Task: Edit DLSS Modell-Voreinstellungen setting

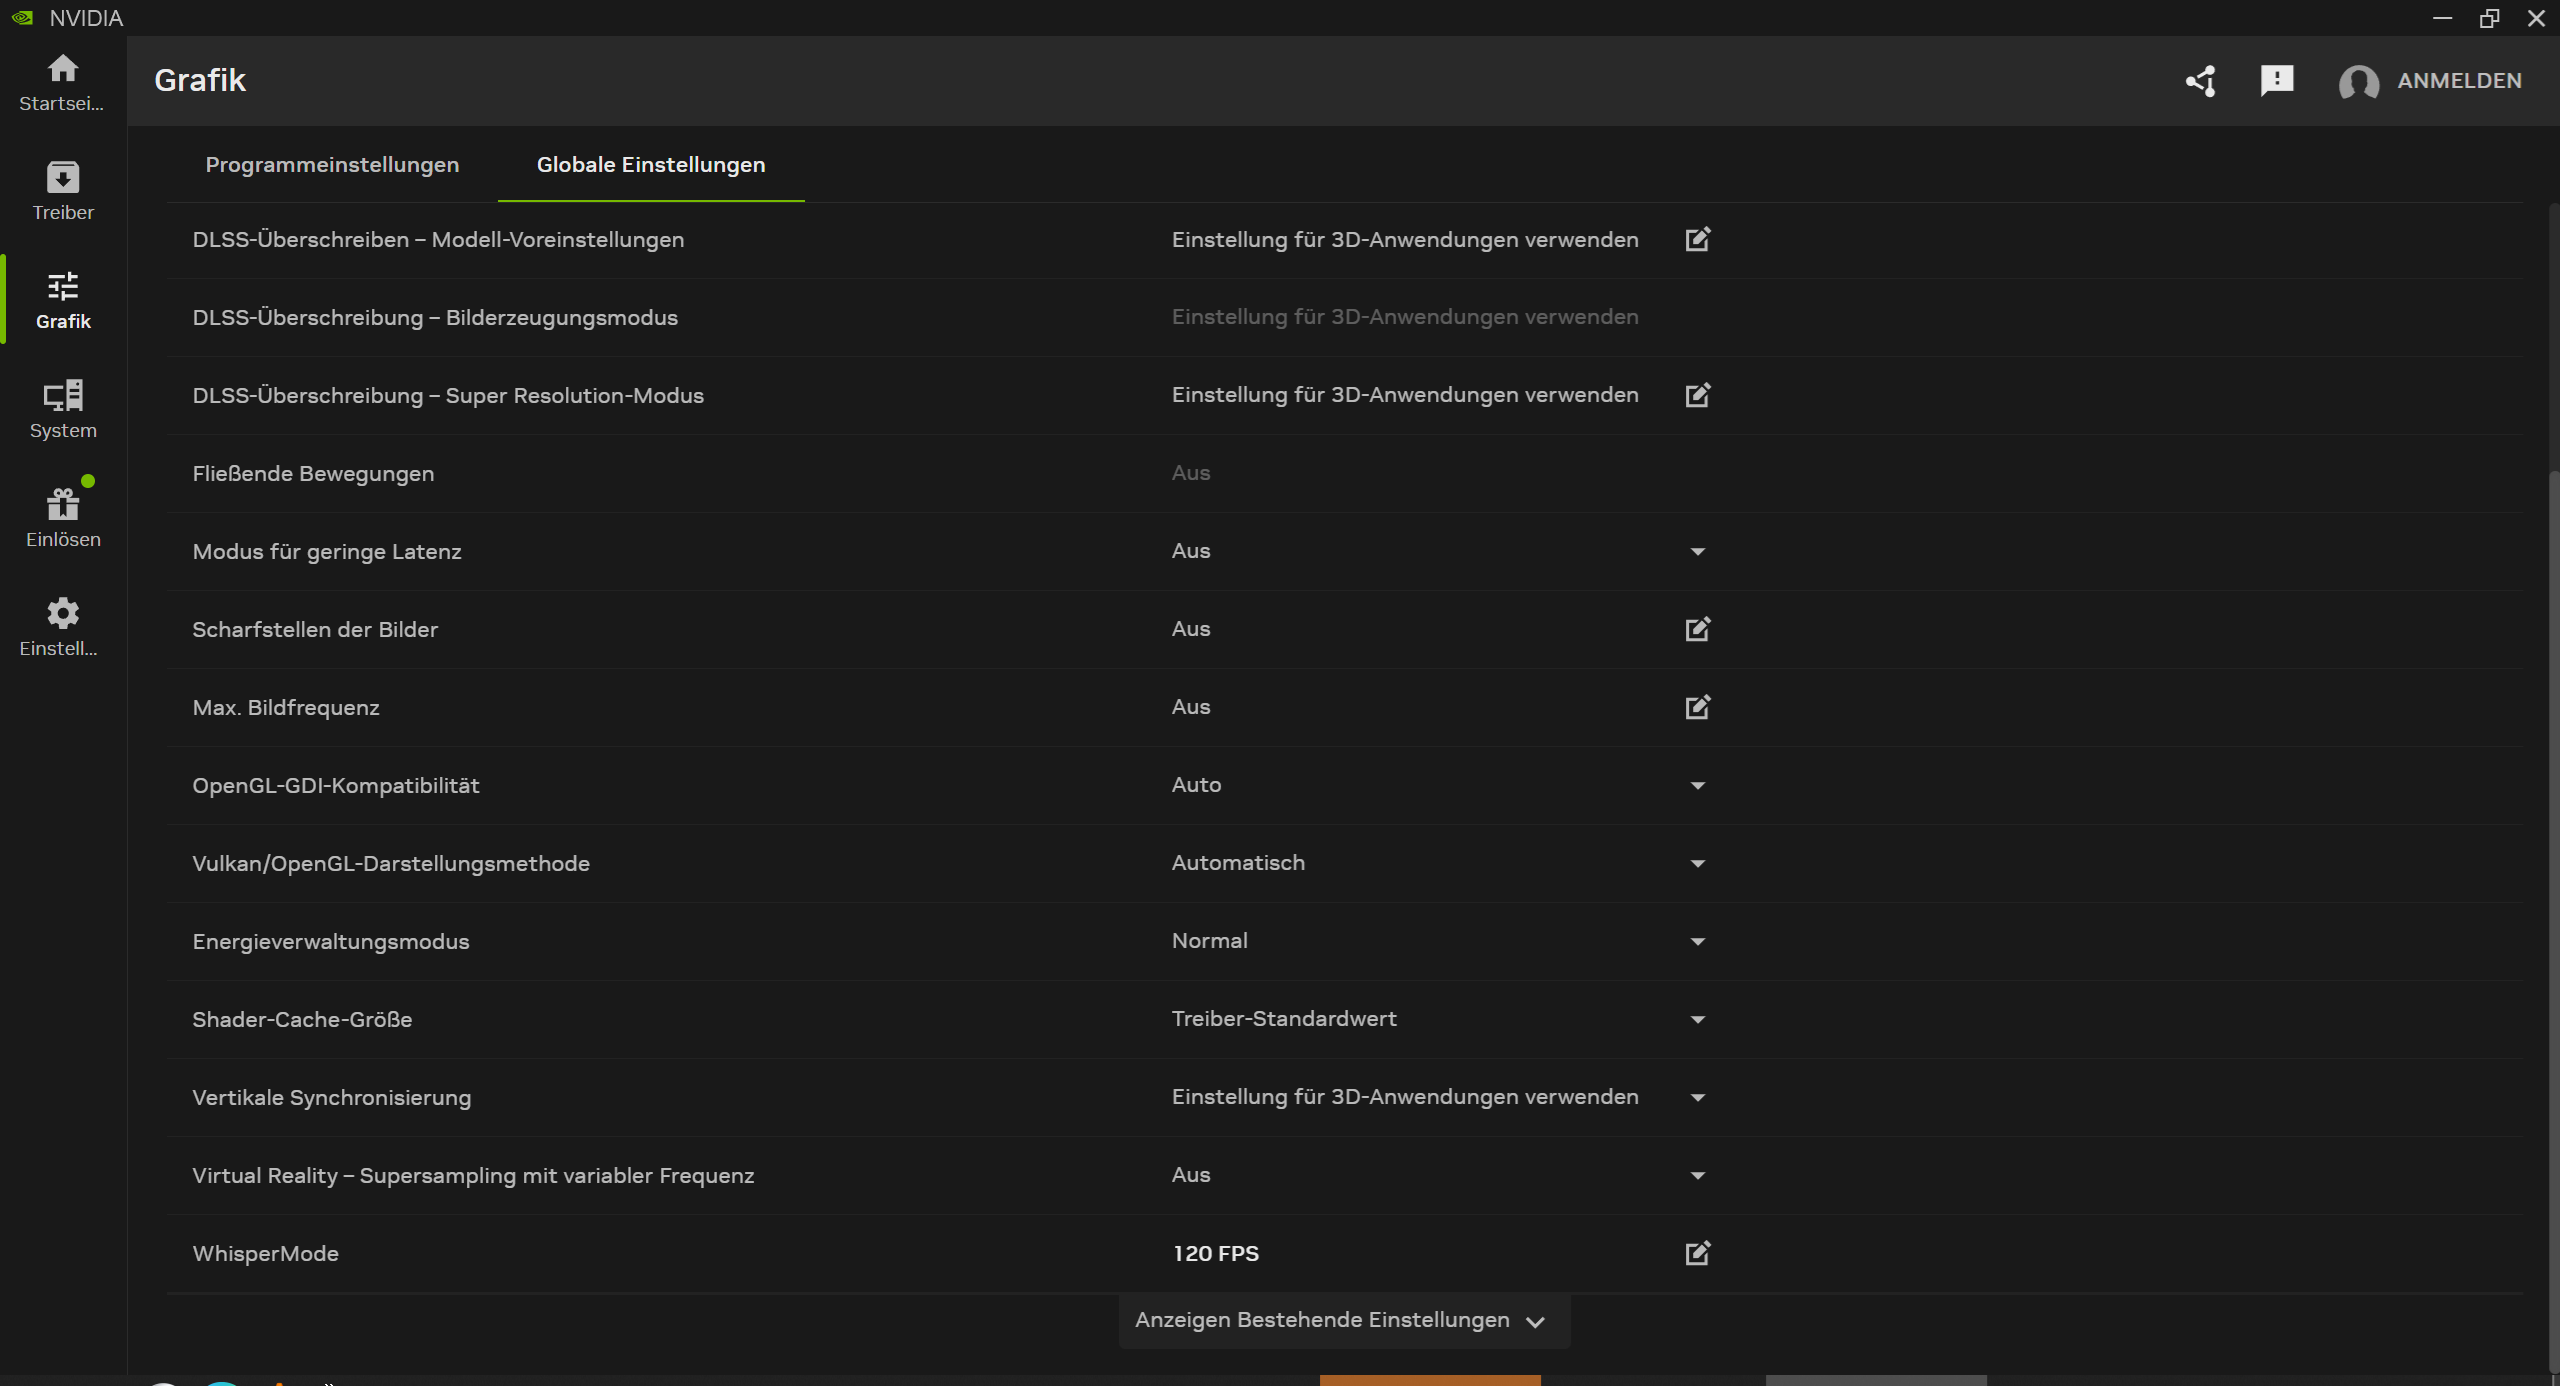Action: (1697, 240)
